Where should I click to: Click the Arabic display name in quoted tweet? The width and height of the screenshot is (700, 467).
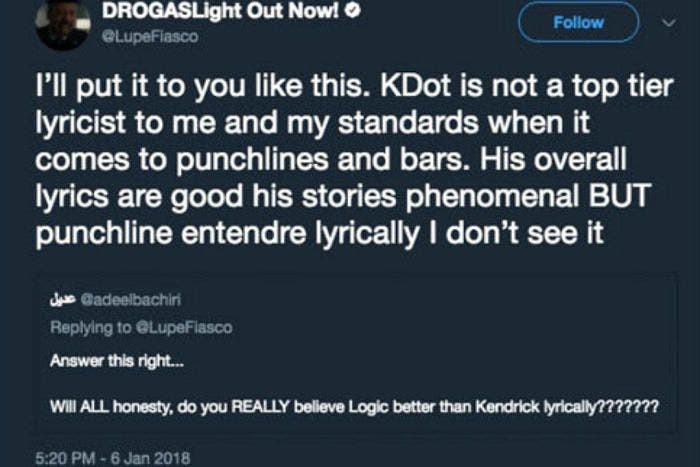(x=63, y=299)
